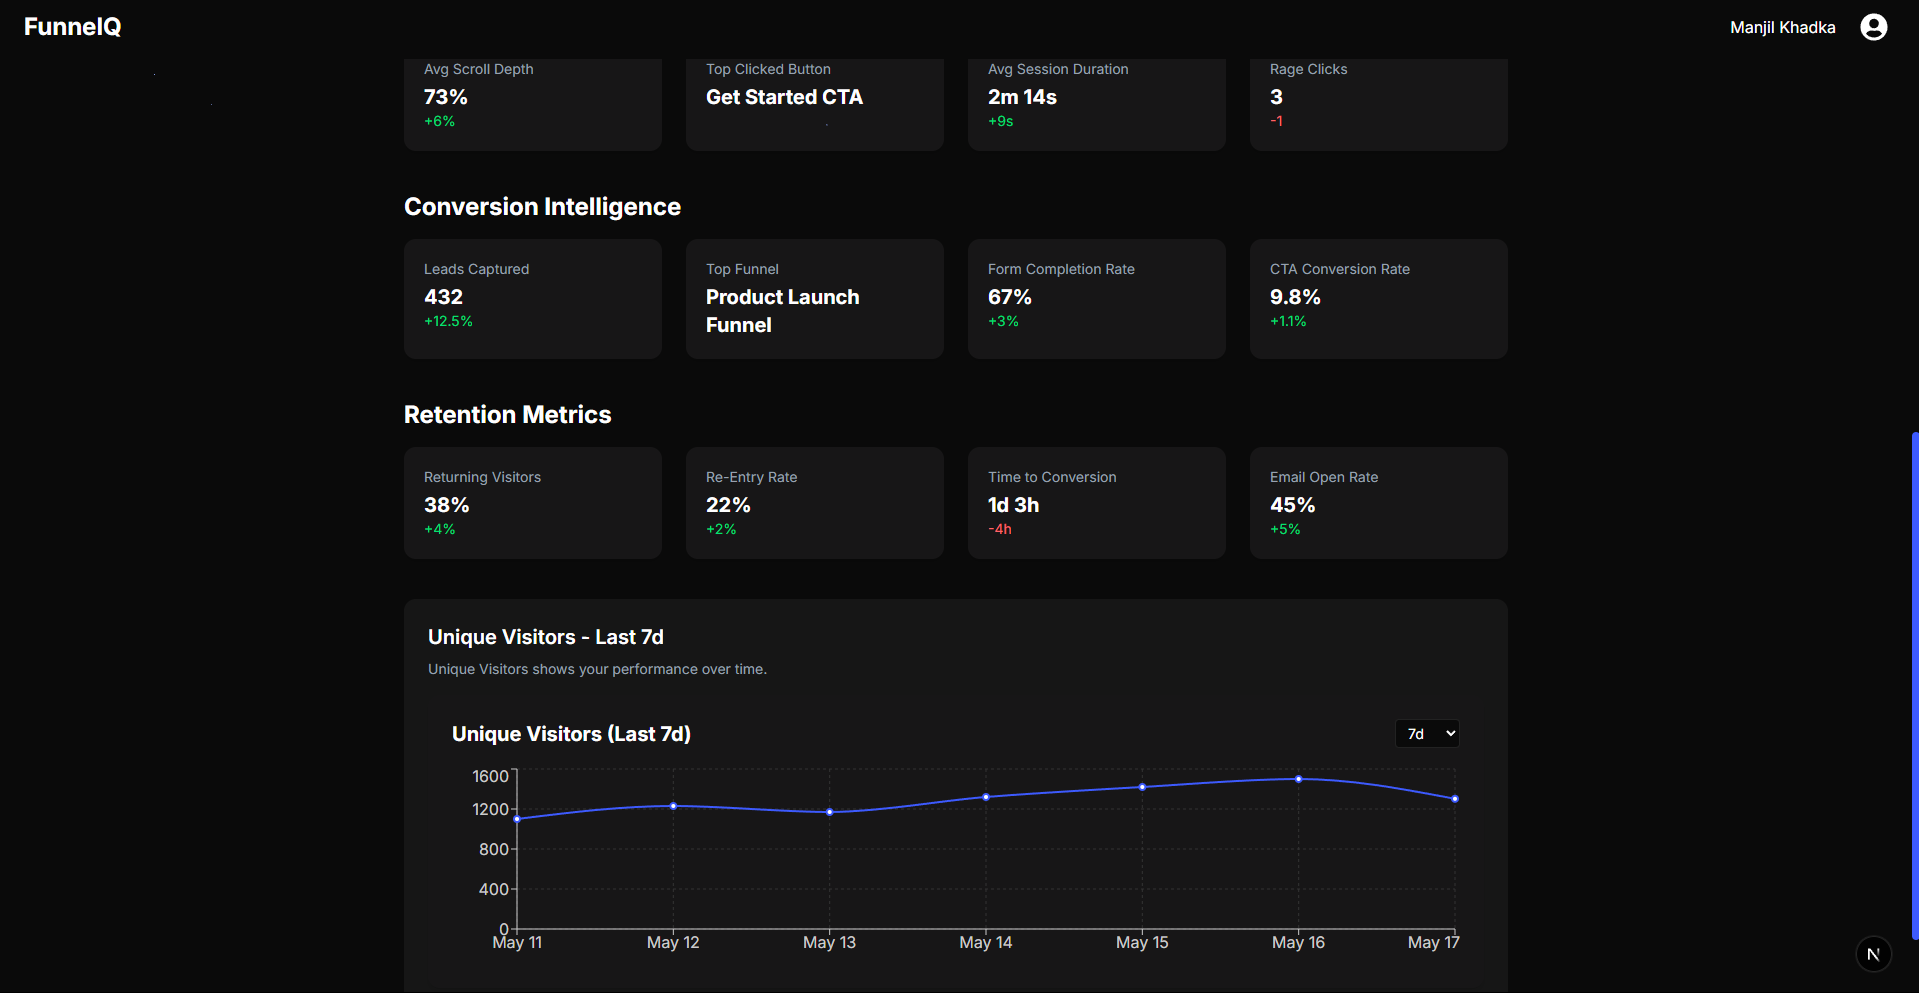Viewport: 1919px width, 993px height.
Task: Select the Leads Captured metric card
Action: (x=532, y=298)
